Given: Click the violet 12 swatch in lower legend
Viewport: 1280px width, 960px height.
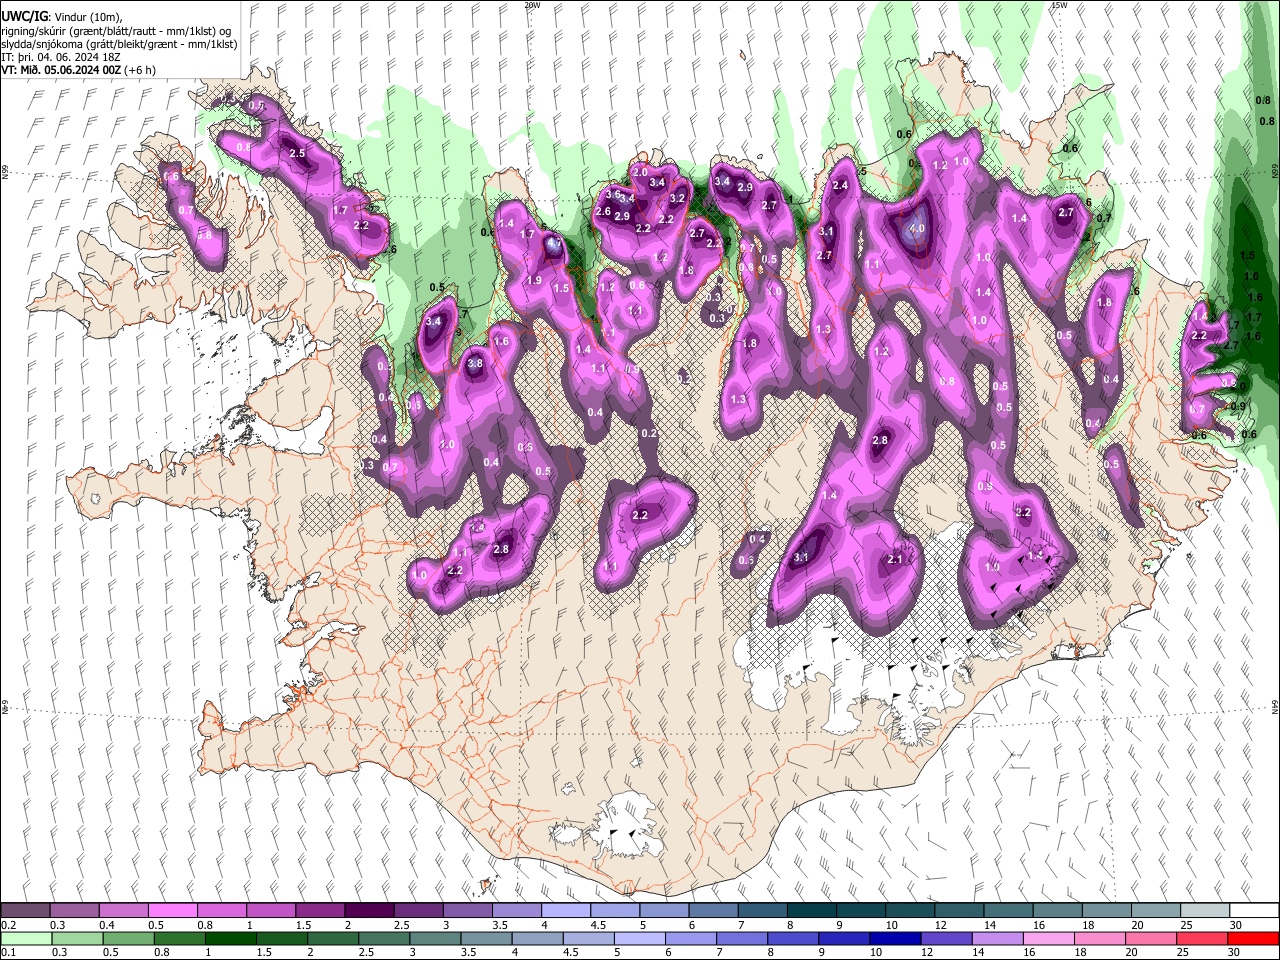Looking at the screenshot, I should pos(947,938).
